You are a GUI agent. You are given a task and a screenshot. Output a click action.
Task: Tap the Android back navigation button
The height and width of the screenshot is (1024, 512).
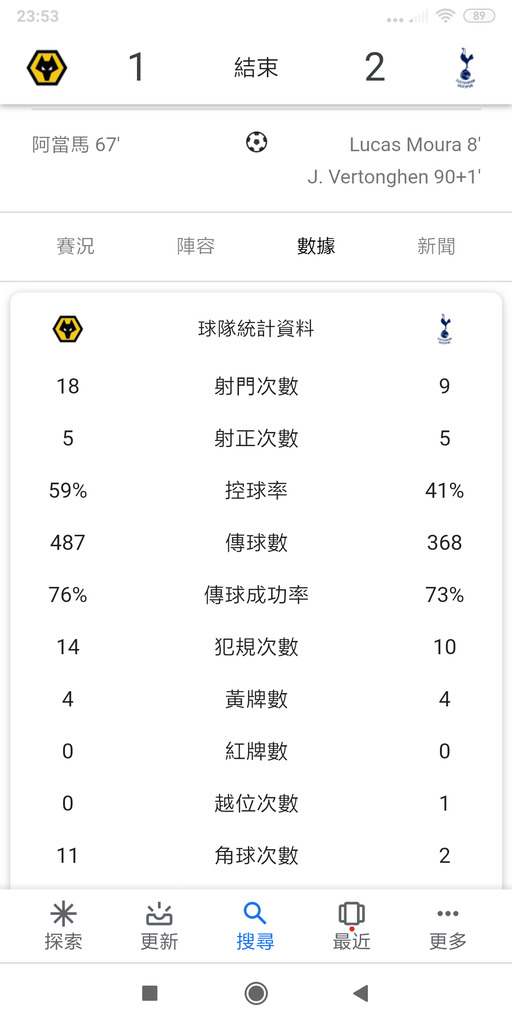click(x=360, y=993)
